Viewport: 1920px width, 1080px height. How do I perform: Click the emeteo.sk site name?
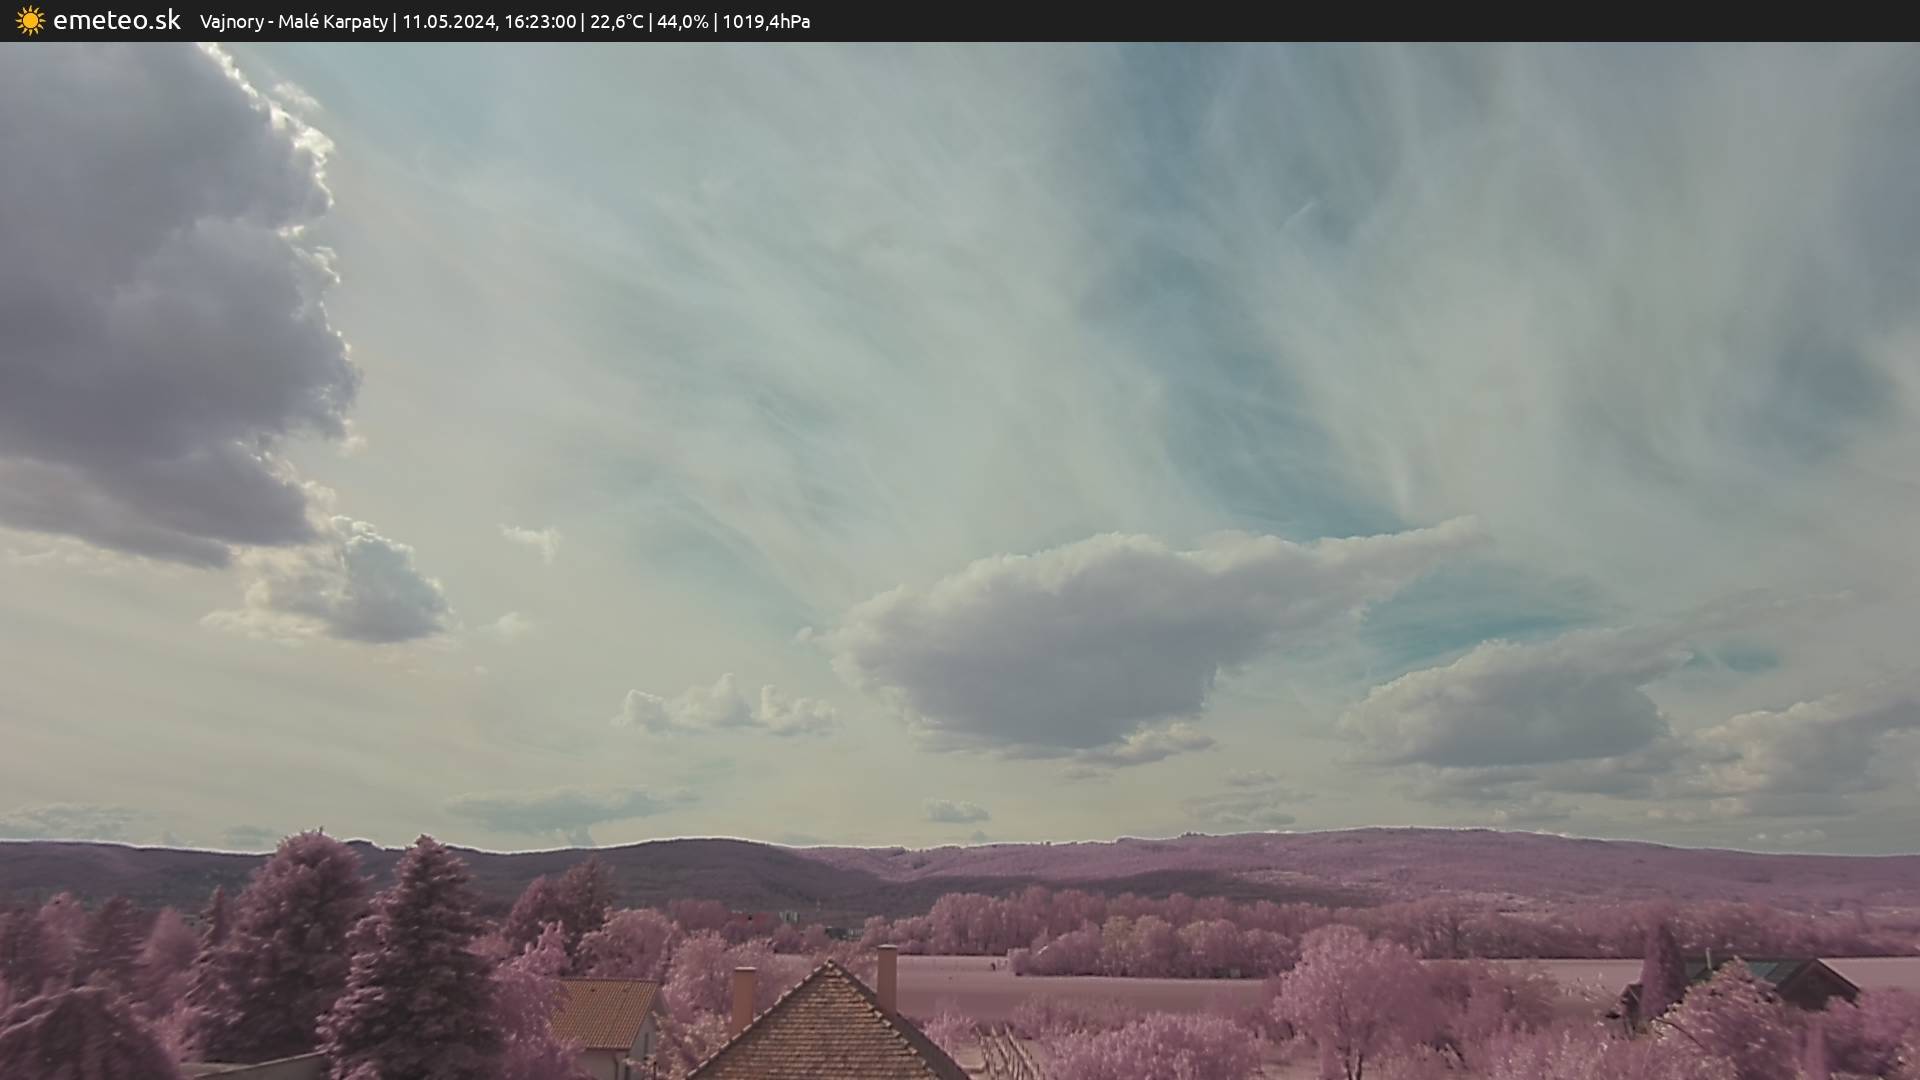[116, 21]
